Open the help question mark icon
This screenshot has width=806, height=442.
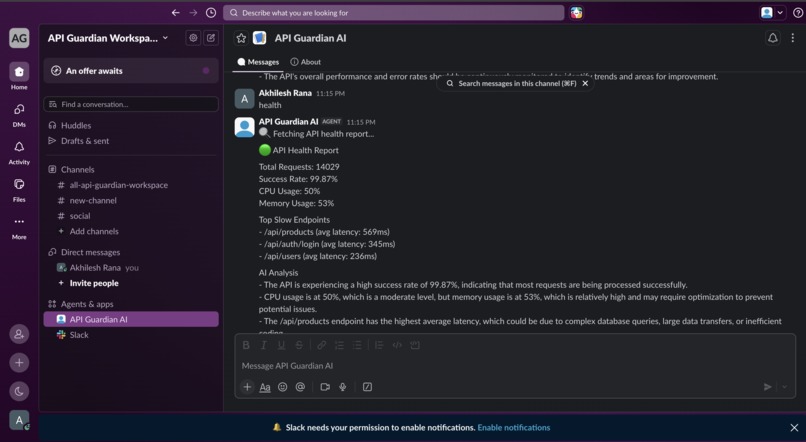tap(798, 13)
